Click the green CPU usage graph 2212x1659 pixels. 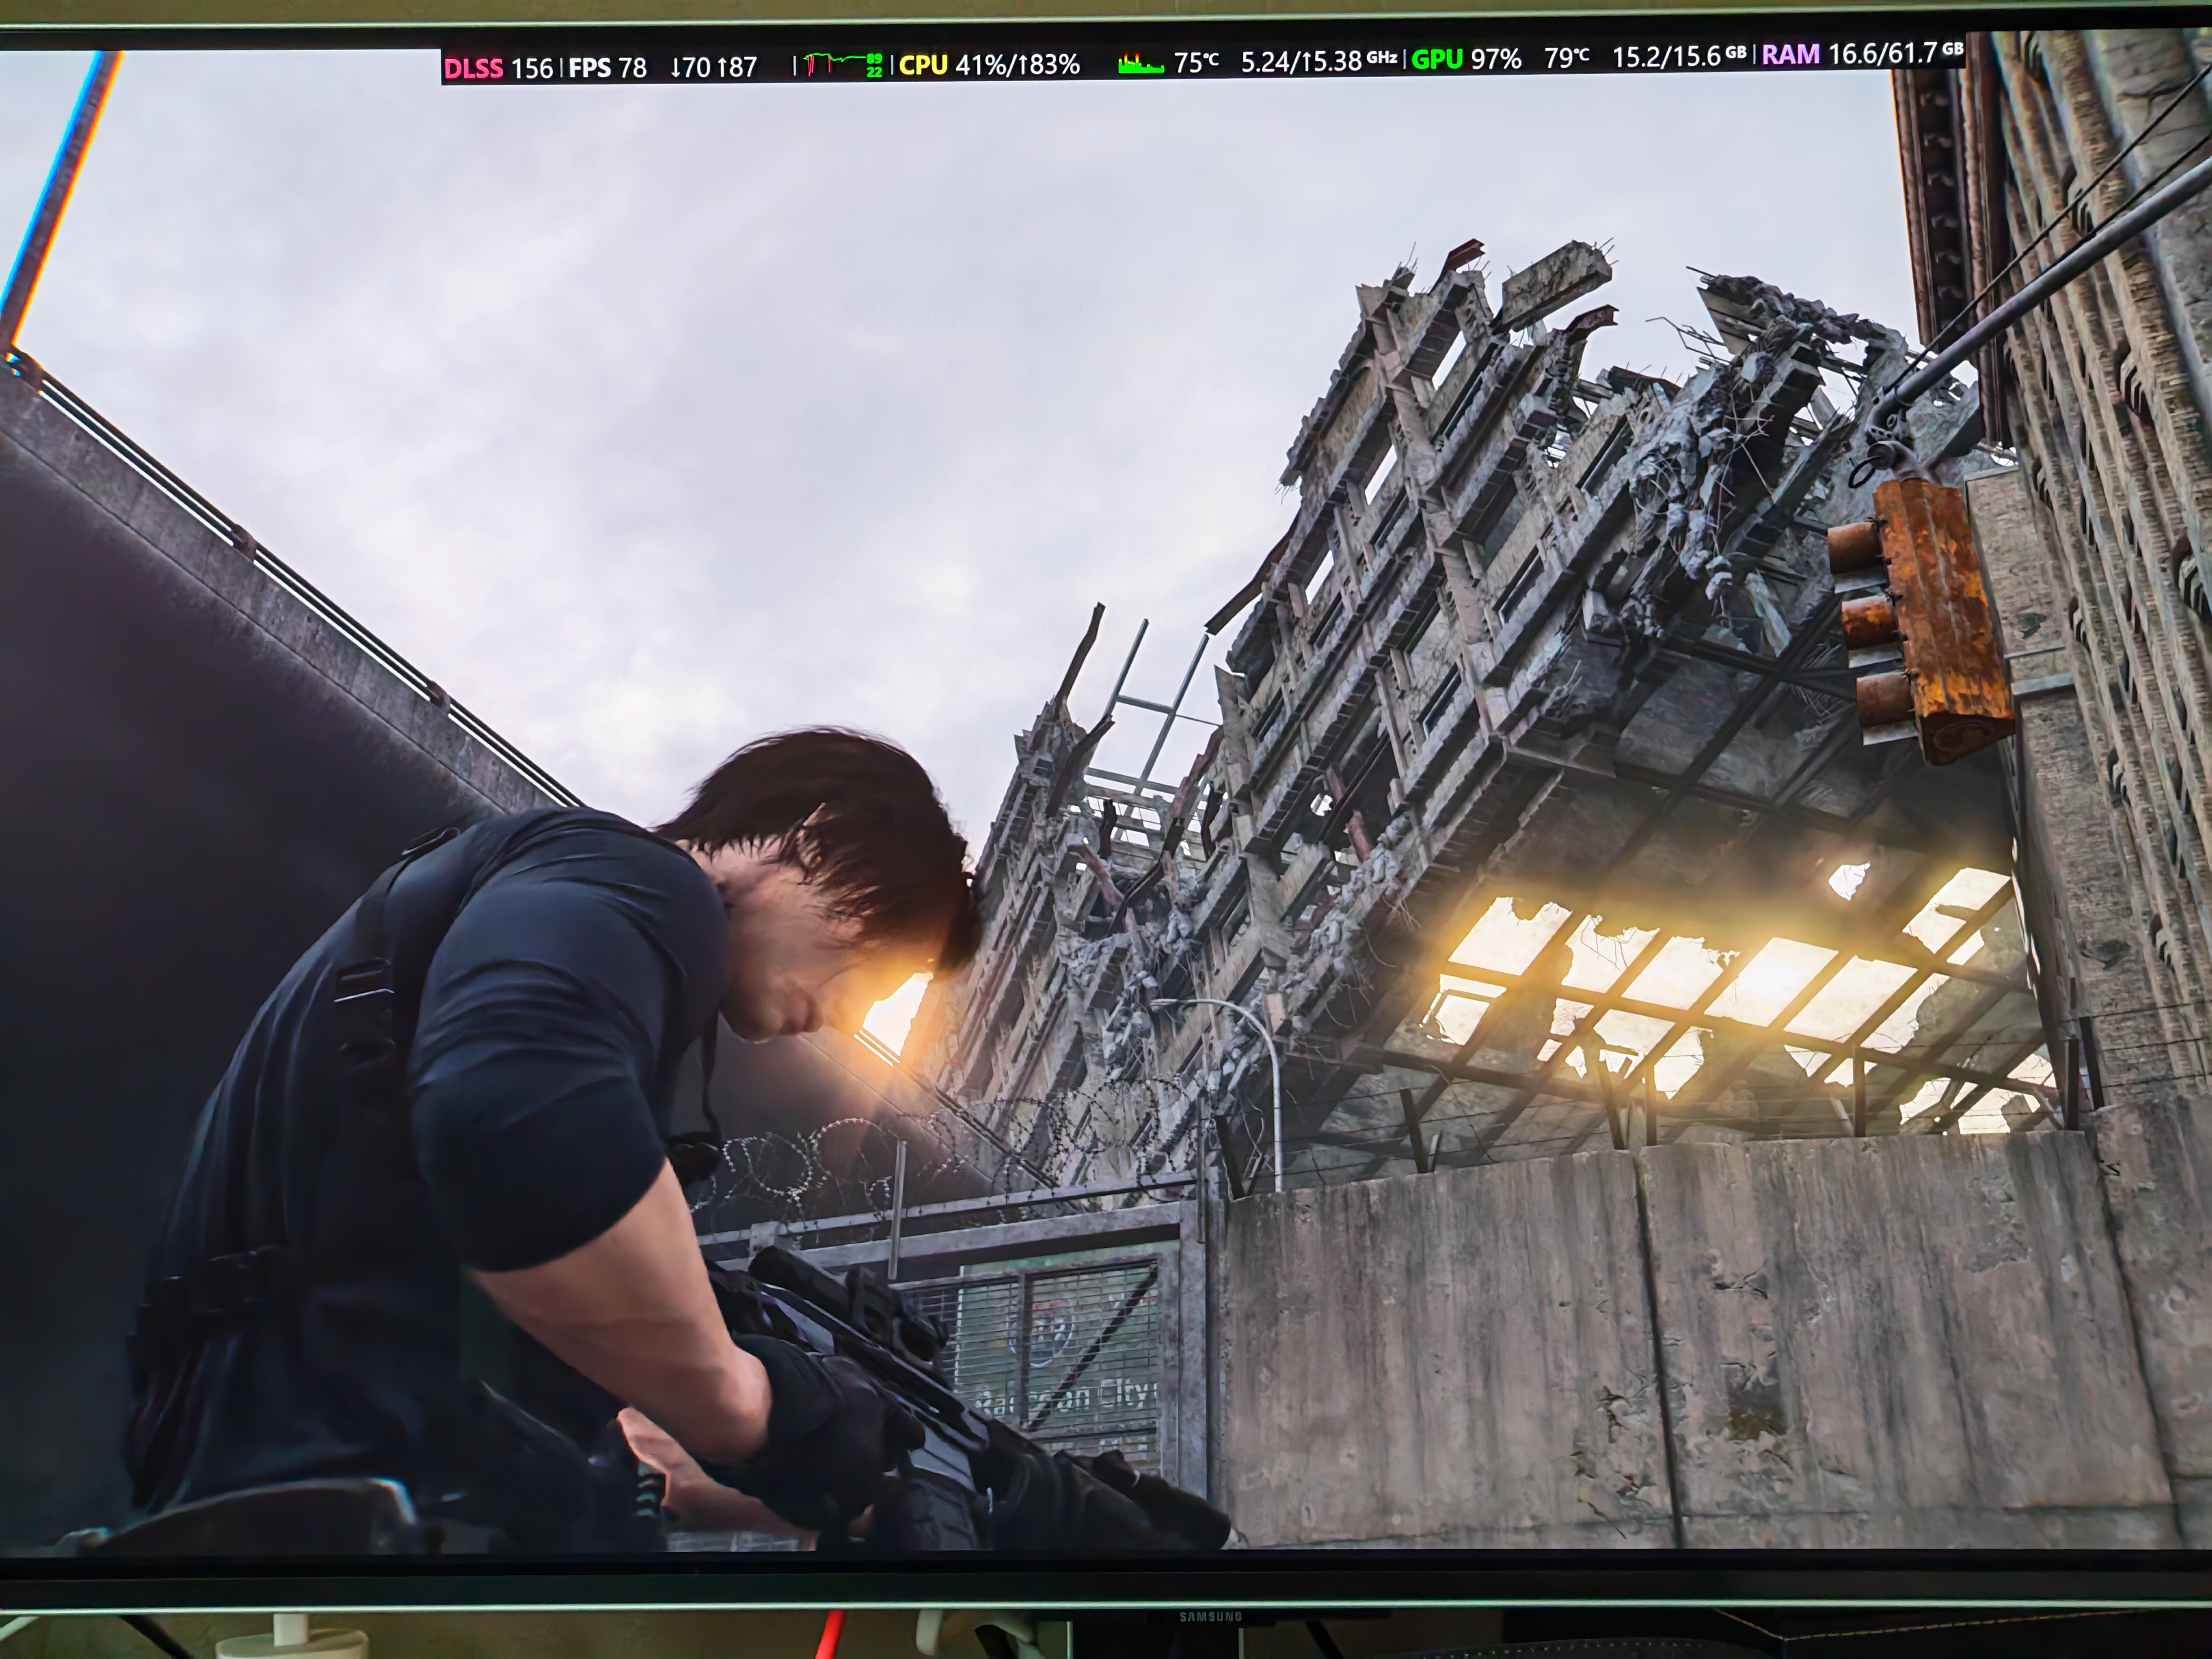[x=1141, y=64]
